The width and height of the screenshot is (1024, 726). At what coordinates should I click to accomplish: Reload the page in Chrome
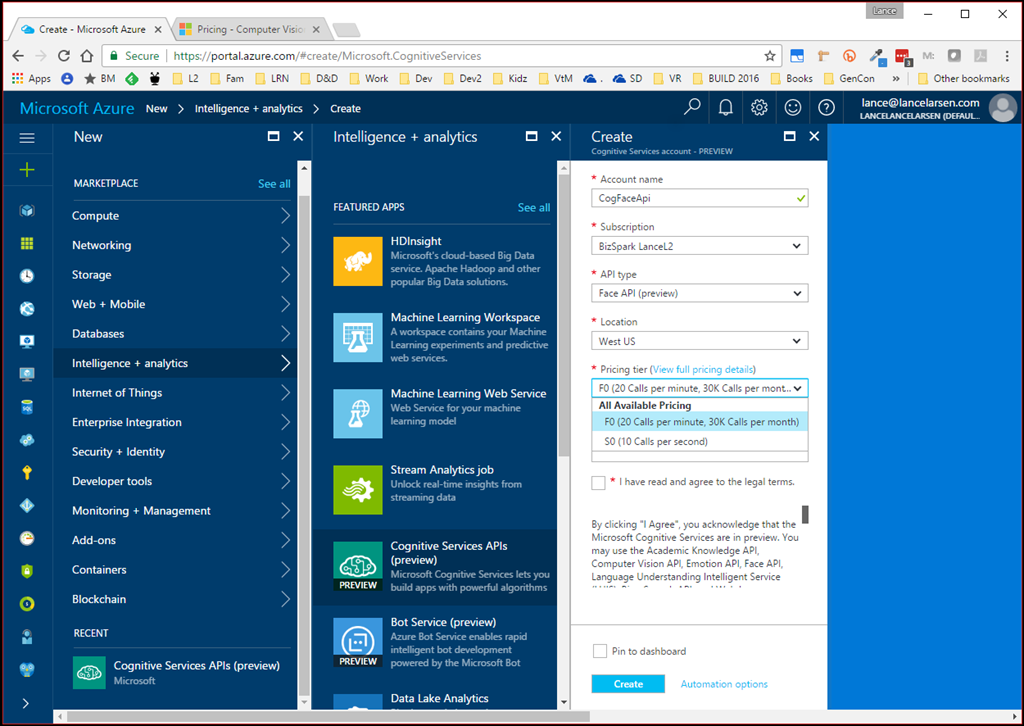(x=63, y=56)
